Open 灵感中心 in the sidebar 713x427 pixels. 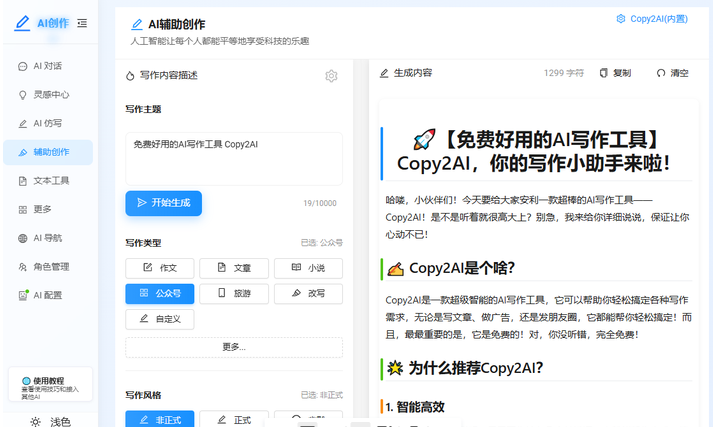(x=48, y=95)
